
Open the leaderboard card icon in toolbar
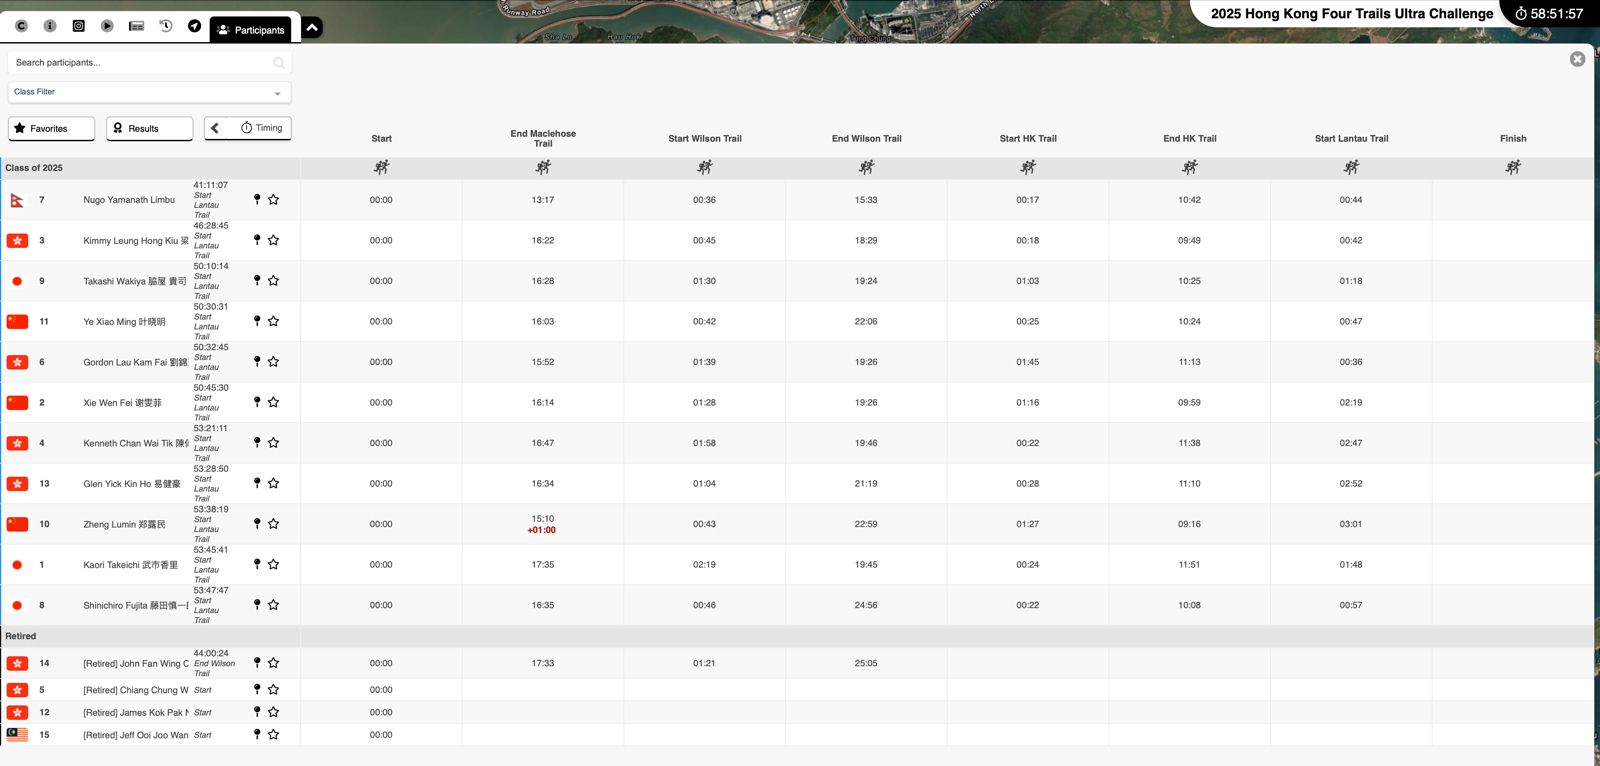[x=136, y=26]
